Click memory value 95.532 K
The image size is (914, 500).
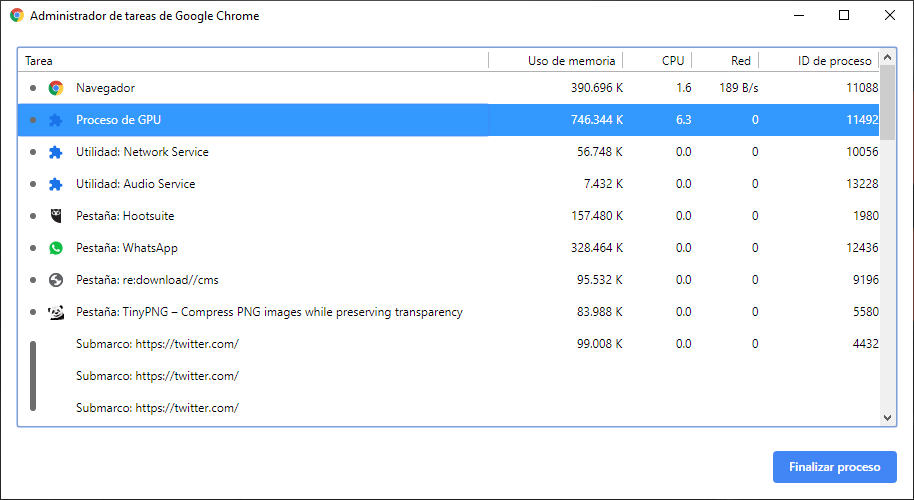(600, 280)
